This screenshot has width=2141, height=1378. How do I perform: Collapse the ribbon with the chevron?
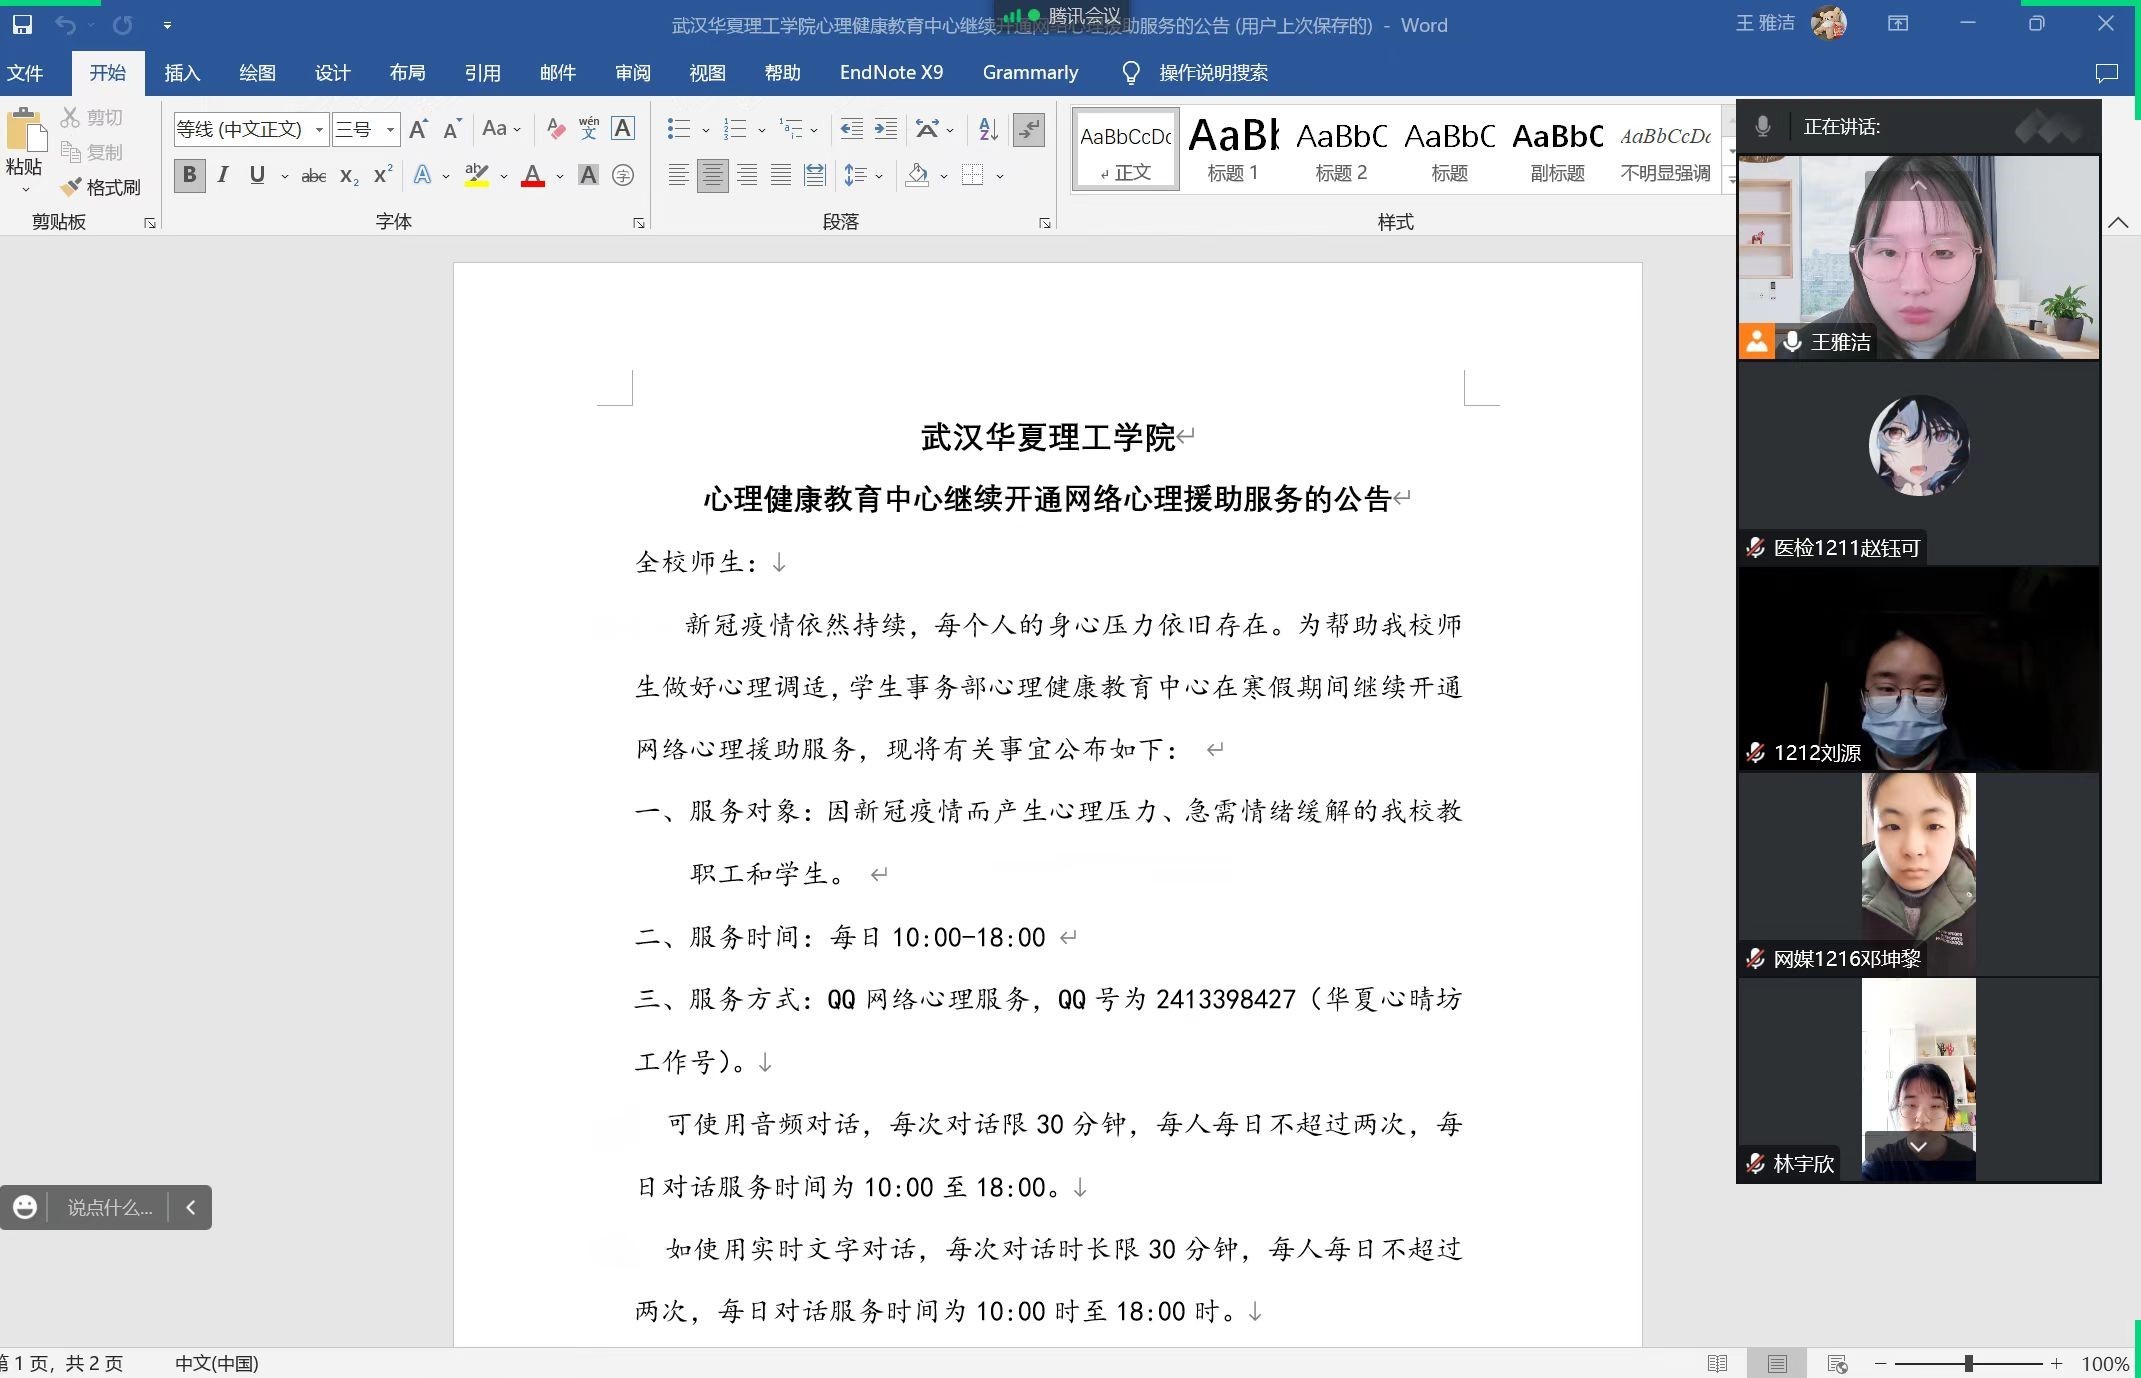pyautogui.click(x=2118, y=223)
